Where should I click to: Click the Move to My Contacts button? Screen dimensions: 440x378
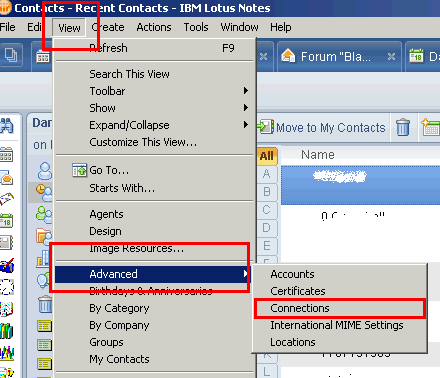(322, 127)
